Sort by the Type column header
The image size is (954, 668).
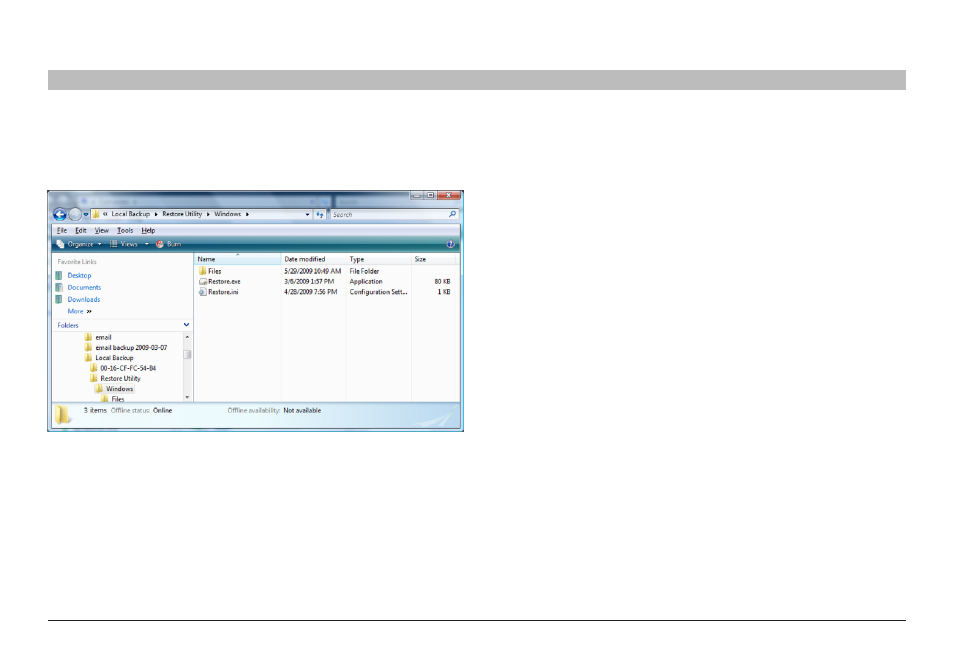pos(378,259)
